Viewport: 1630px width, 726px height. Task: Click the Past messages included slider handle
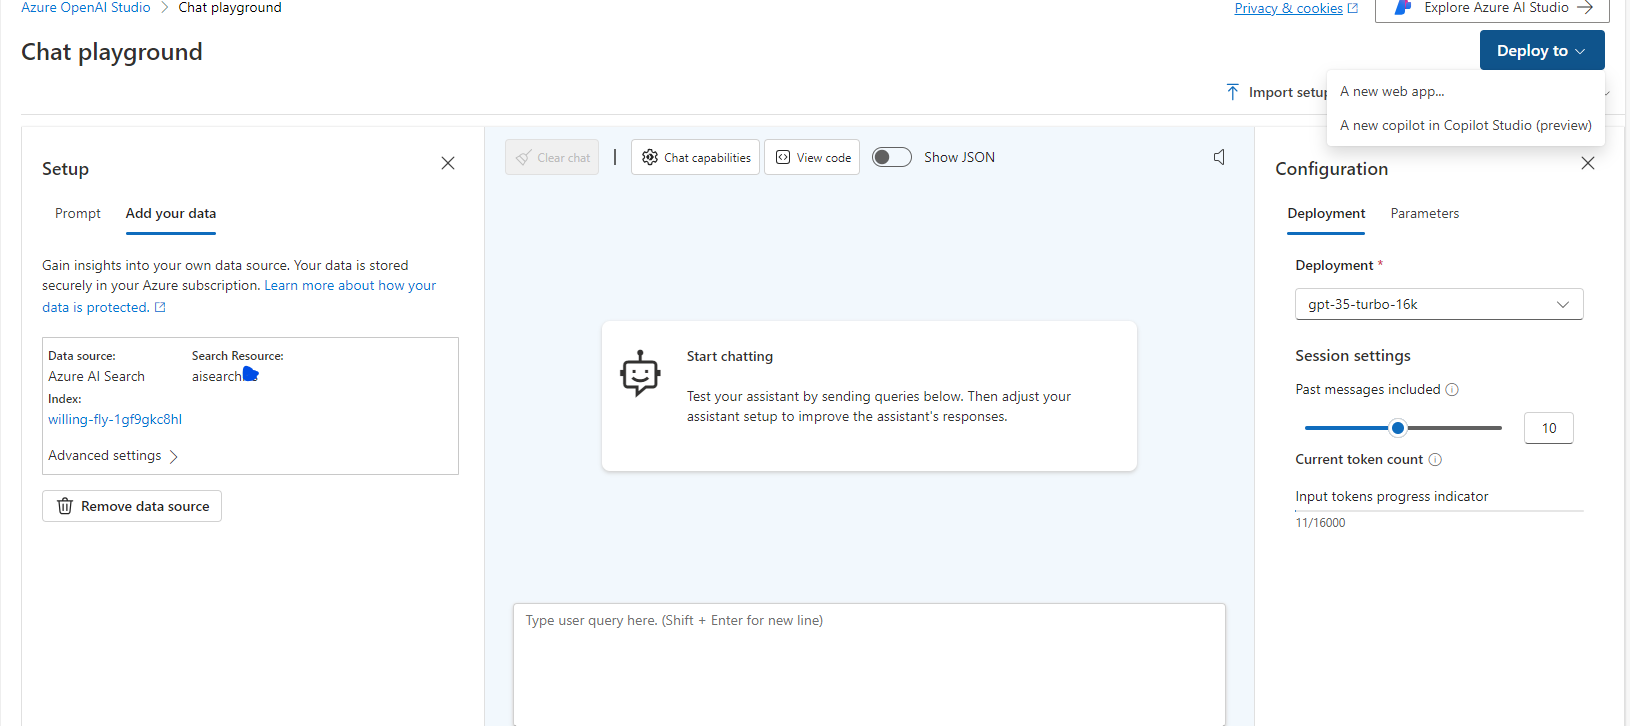click(1398, 428)
